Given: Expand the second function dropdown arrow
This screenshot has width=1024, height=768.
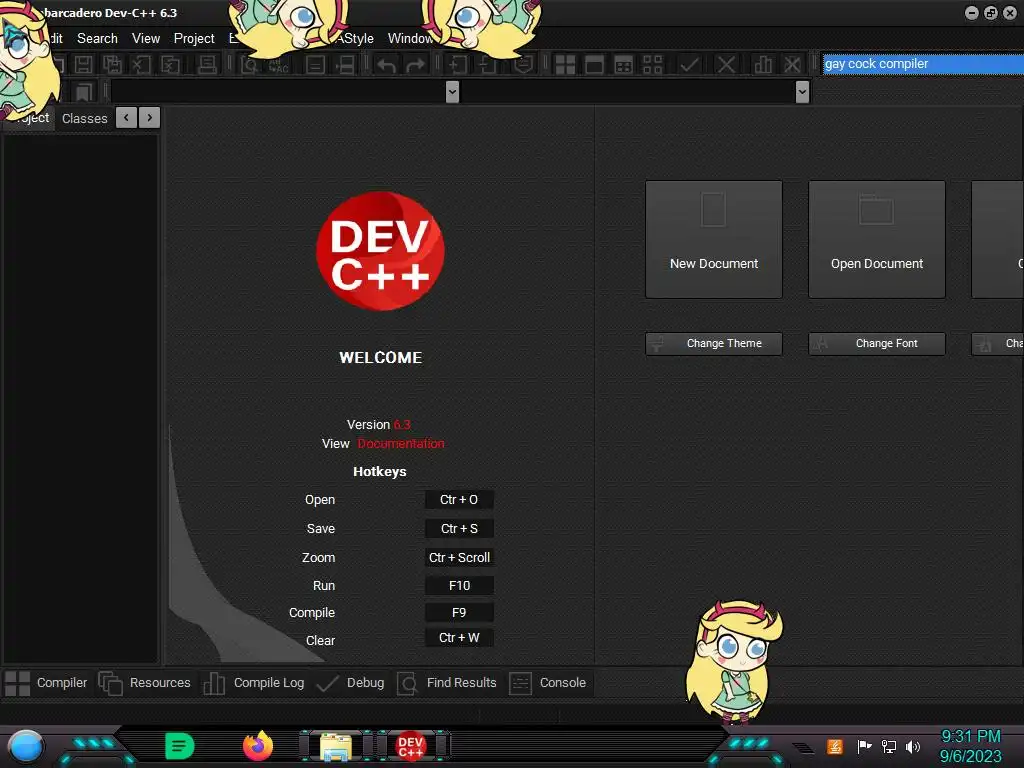Looking at the screenshot, I should point(803,92).
